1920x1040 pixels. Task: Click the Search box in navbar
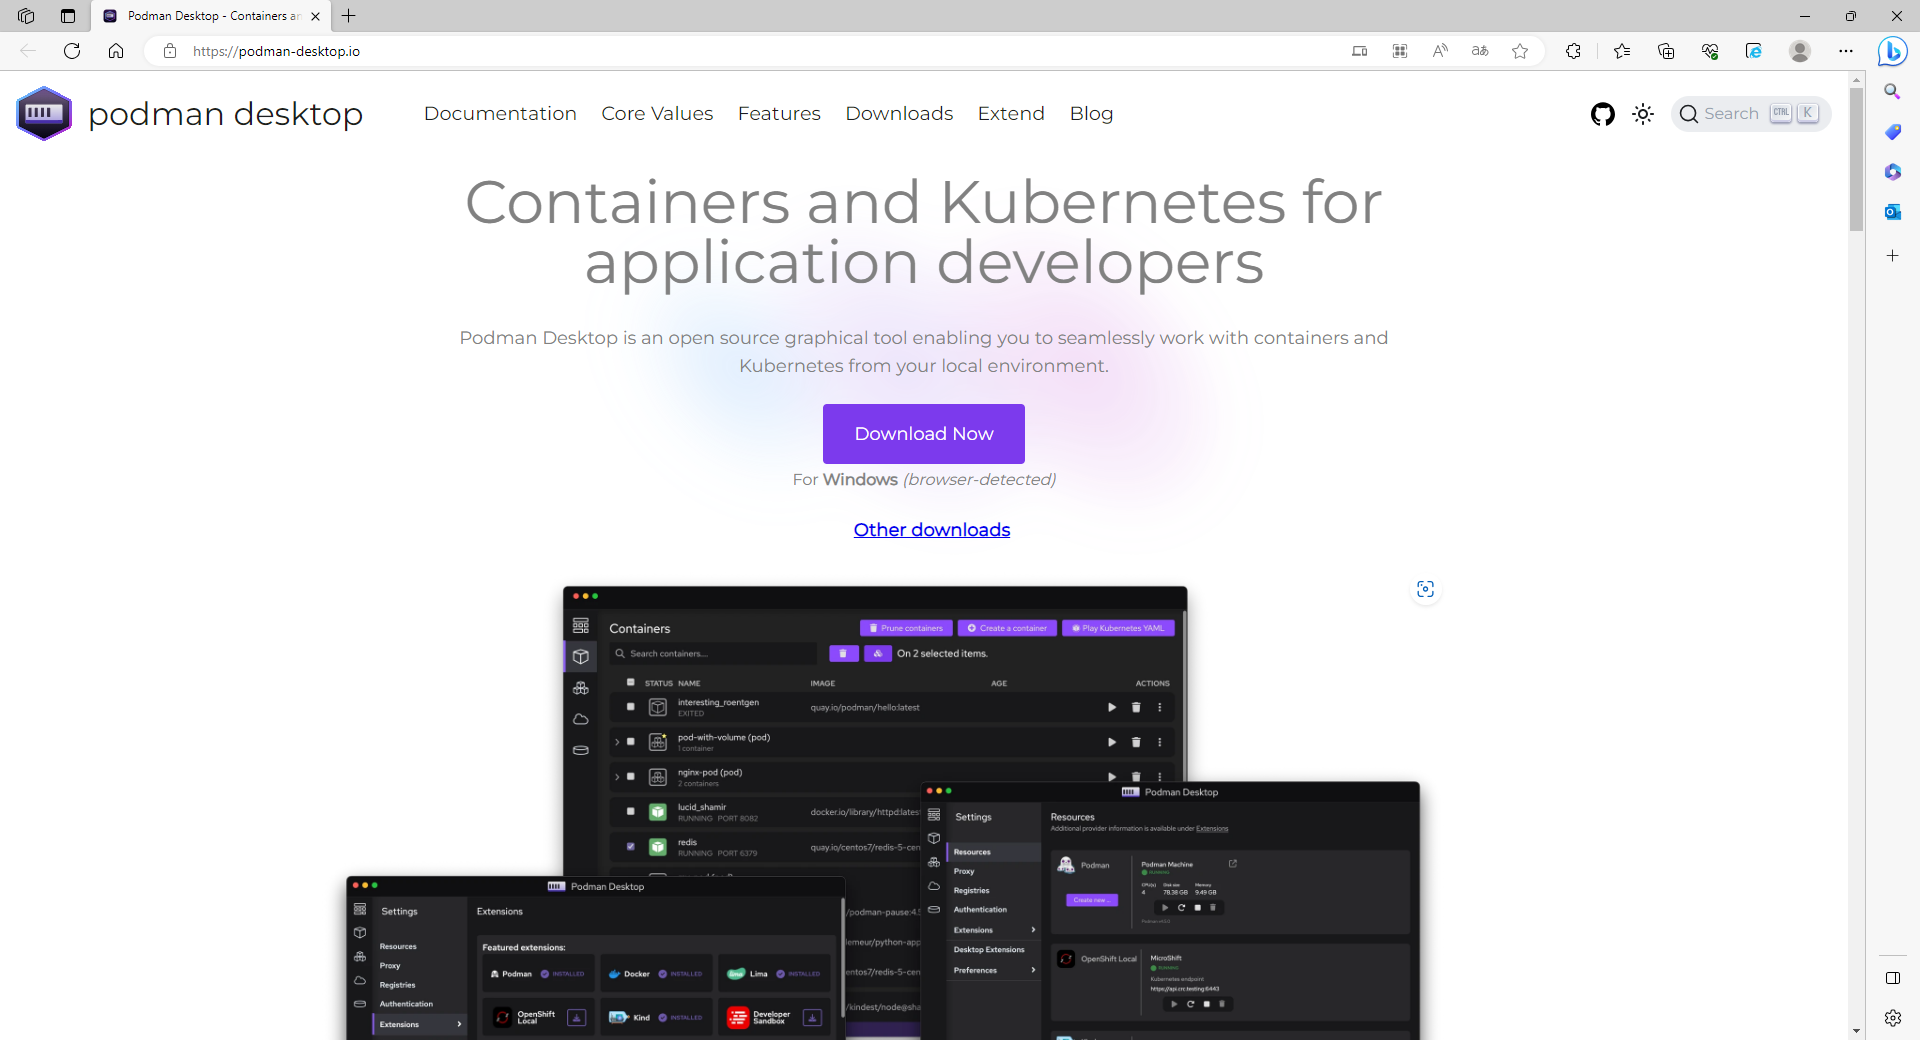coord(1750,114)
